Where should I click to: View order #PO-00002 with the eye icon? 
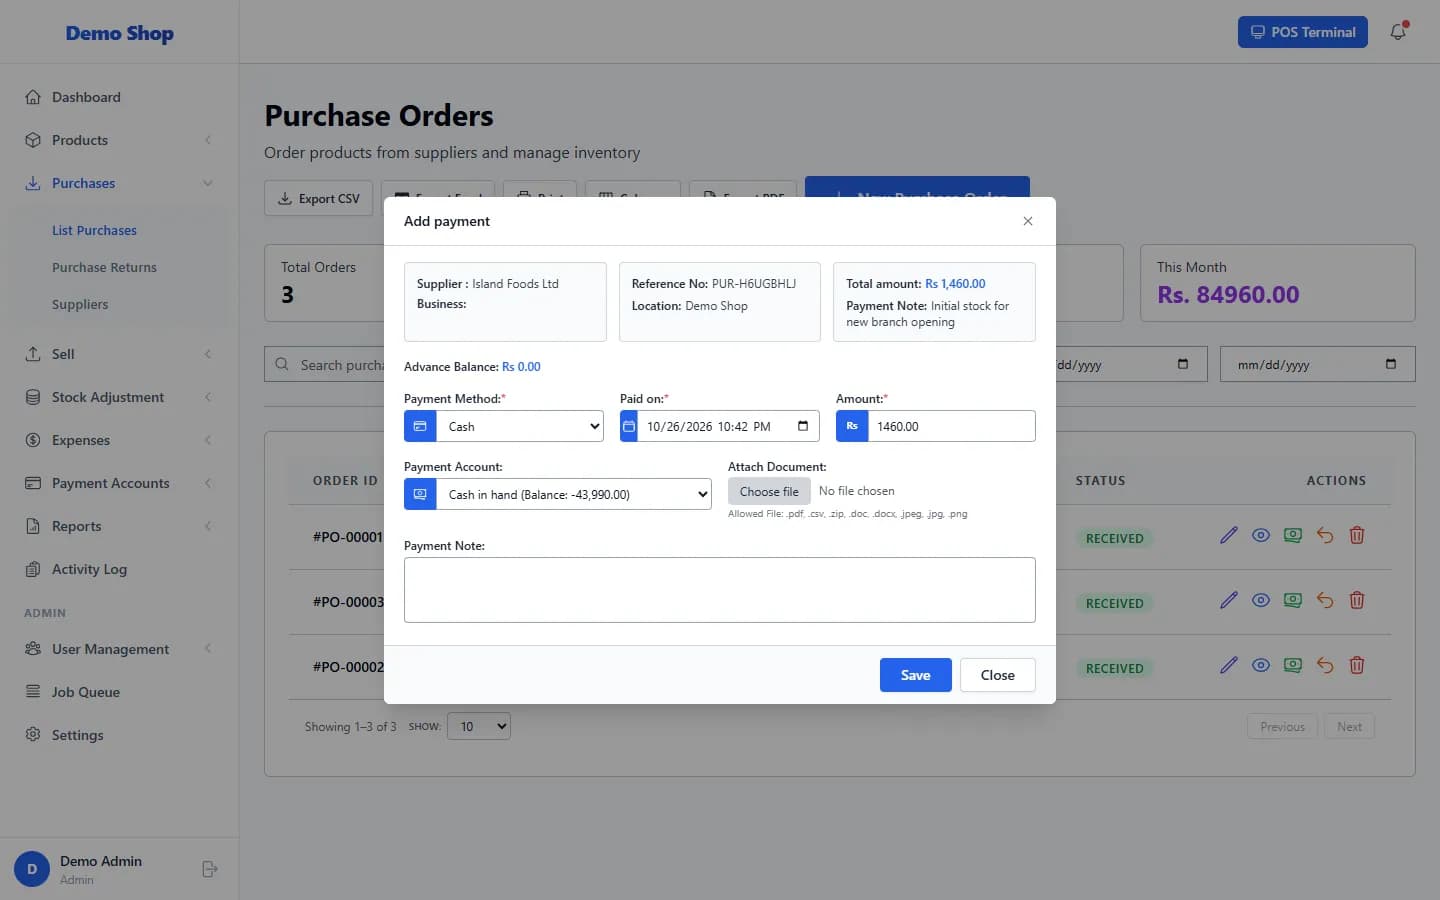click(x=1261, y=665)
